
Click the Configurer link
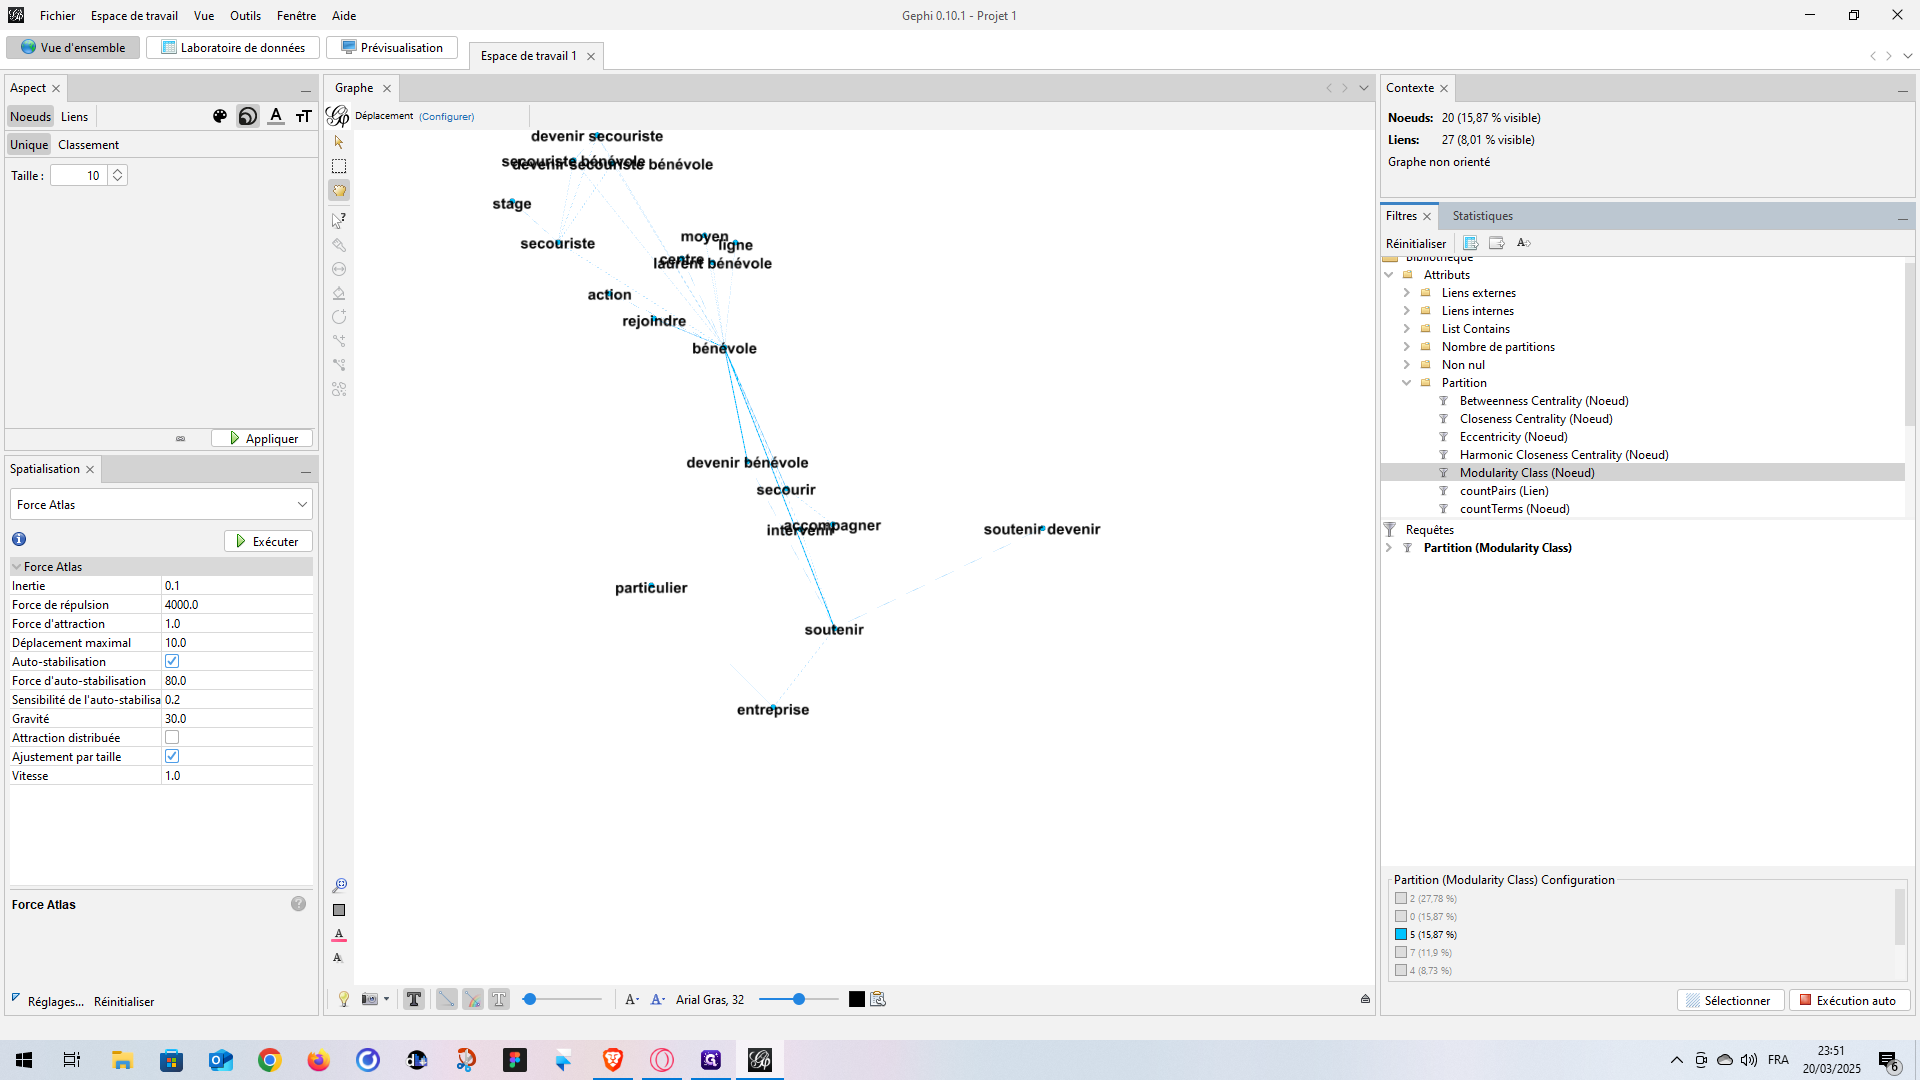coord(446,116)
